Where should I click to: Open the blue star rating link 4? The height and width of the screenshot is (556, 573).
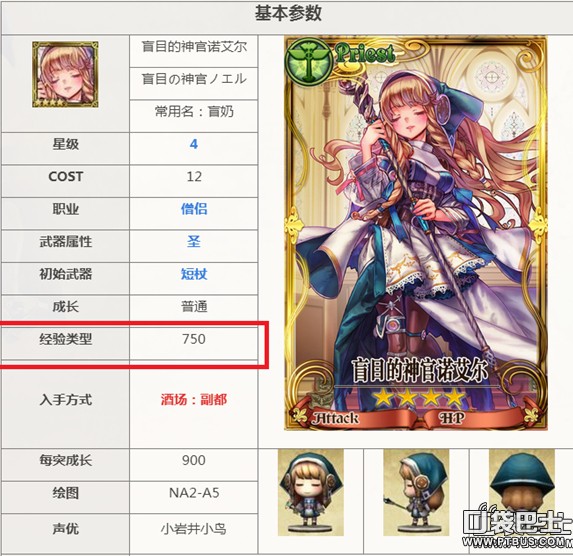pos(194,144)
